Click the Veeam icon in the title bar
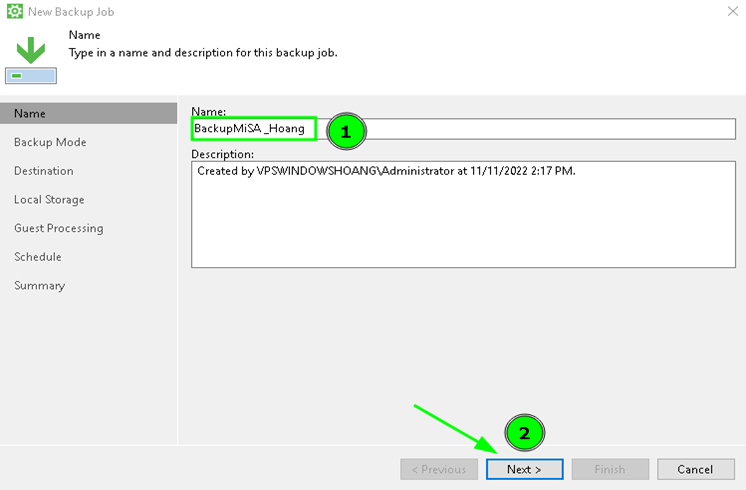The width and height of the screenshot is (746, 490). coord(13,12)
